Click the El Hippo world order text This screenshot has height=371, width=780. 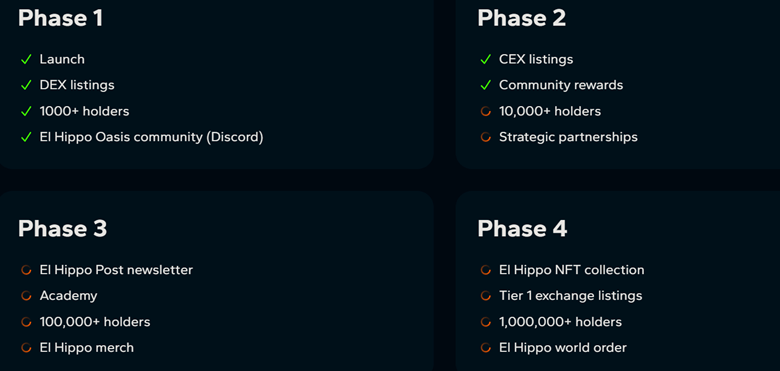coord(563,348)
